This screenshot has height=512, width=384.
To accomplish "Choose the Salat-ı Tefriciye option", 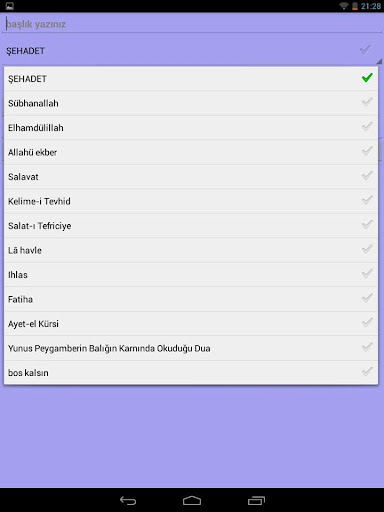I will click(191, 226).
